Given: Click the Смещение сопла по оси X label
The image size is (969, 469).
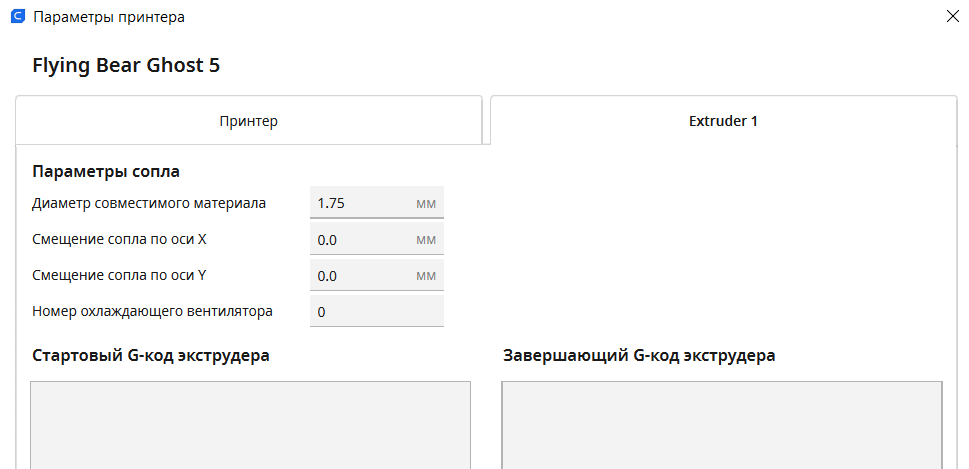Looking at the screenshot, I should (x=119, y=239).
